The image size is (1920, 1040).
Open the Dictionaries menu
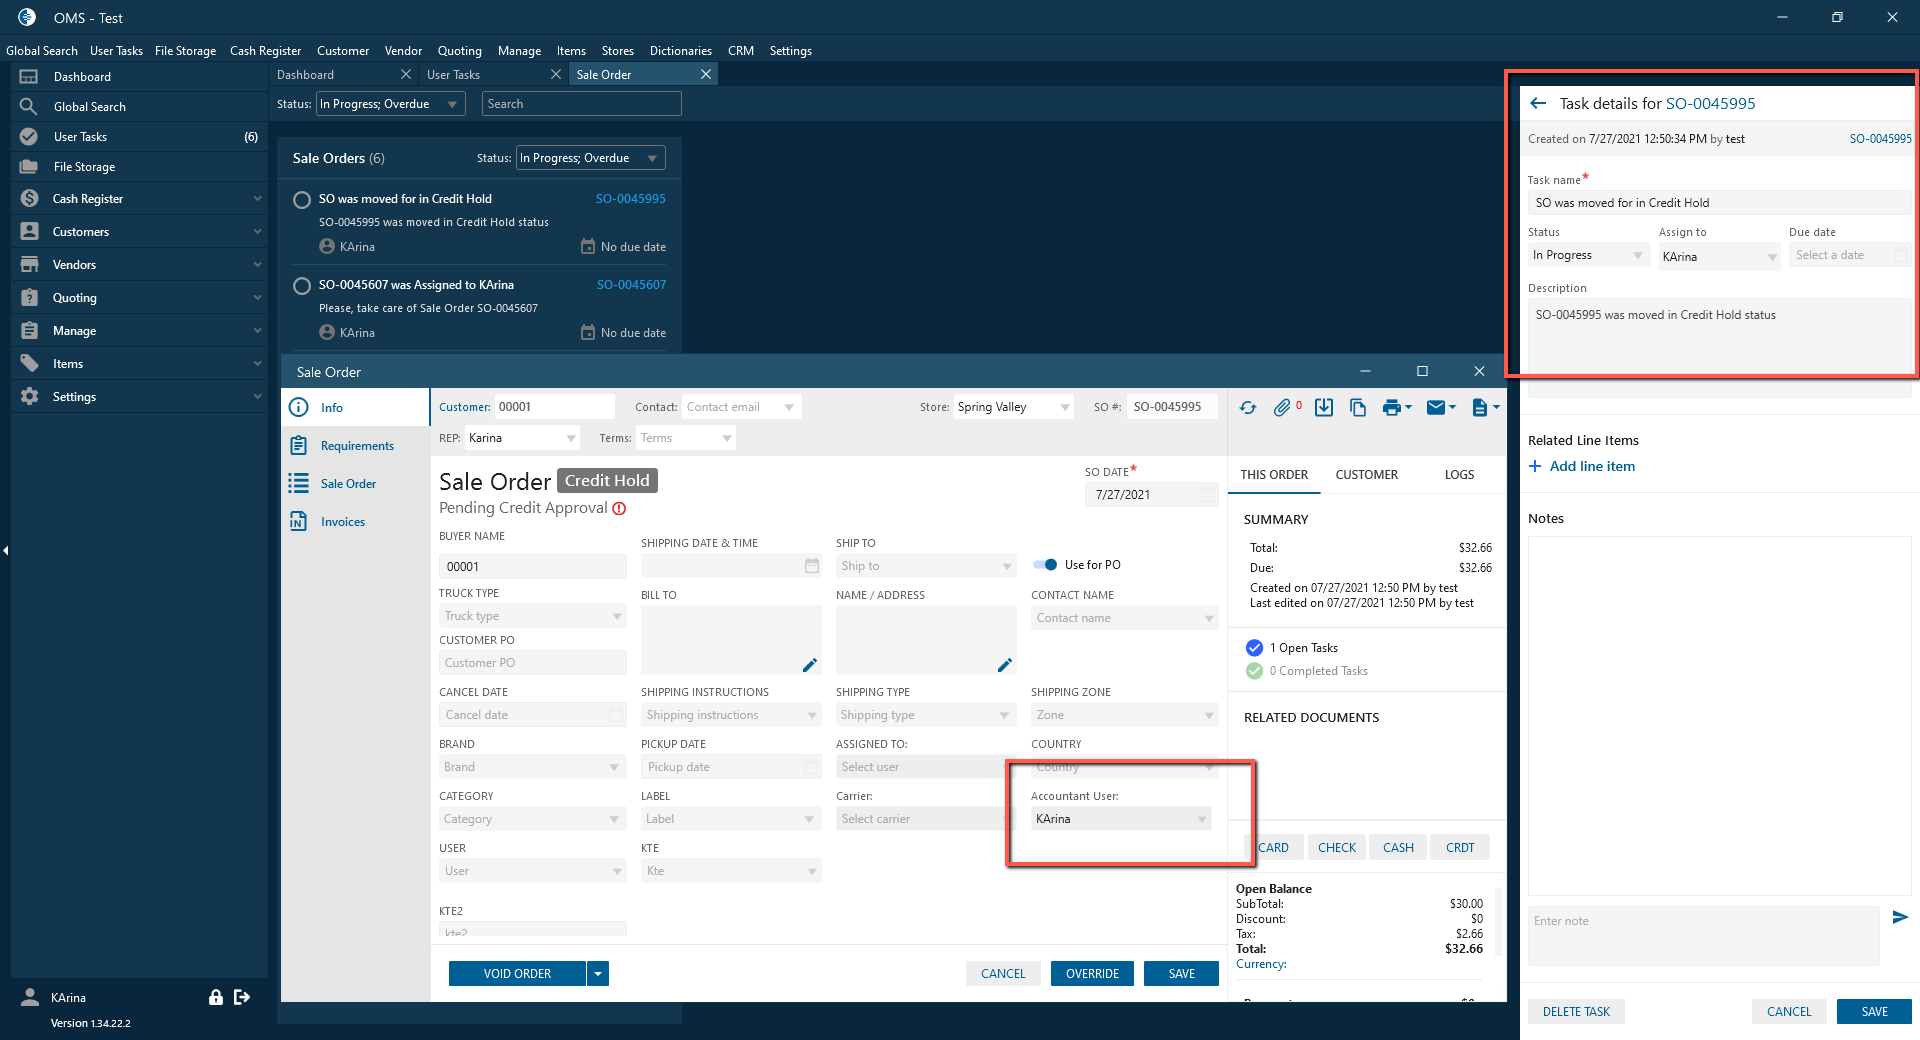pyautogui.click(x=680, y=51)
